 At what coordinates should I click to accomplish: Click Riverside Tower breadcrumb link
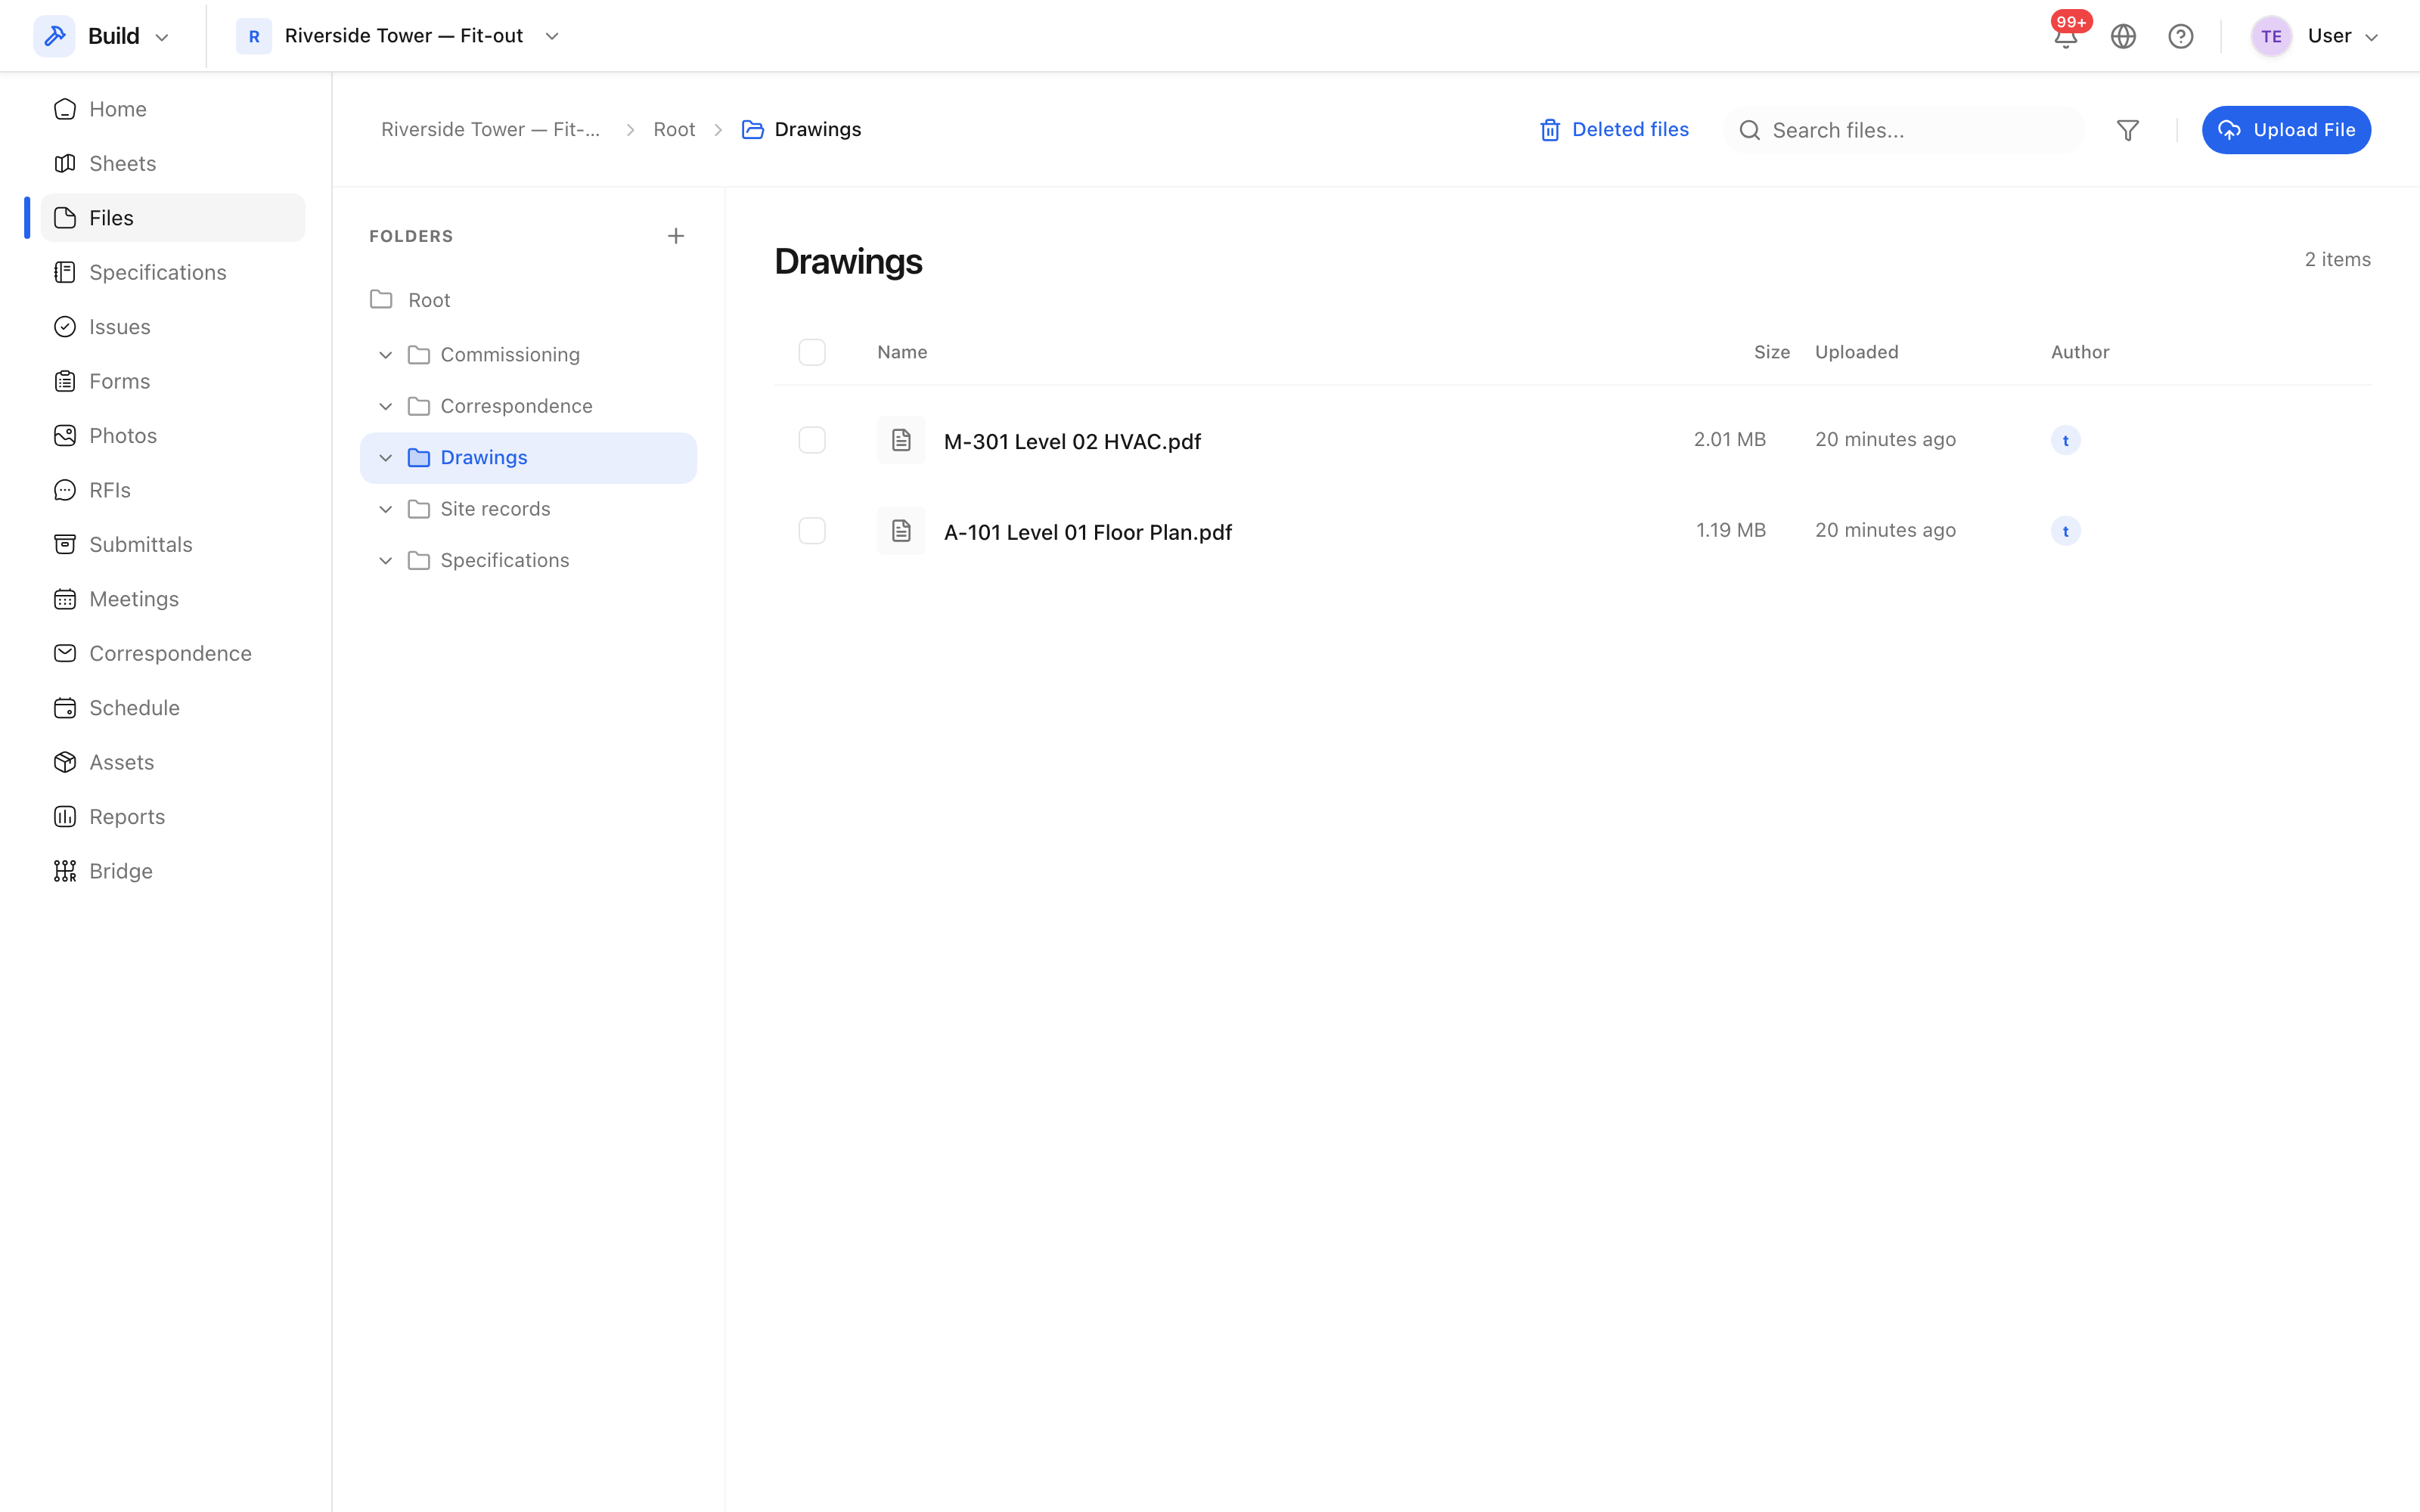click(490, 130)
